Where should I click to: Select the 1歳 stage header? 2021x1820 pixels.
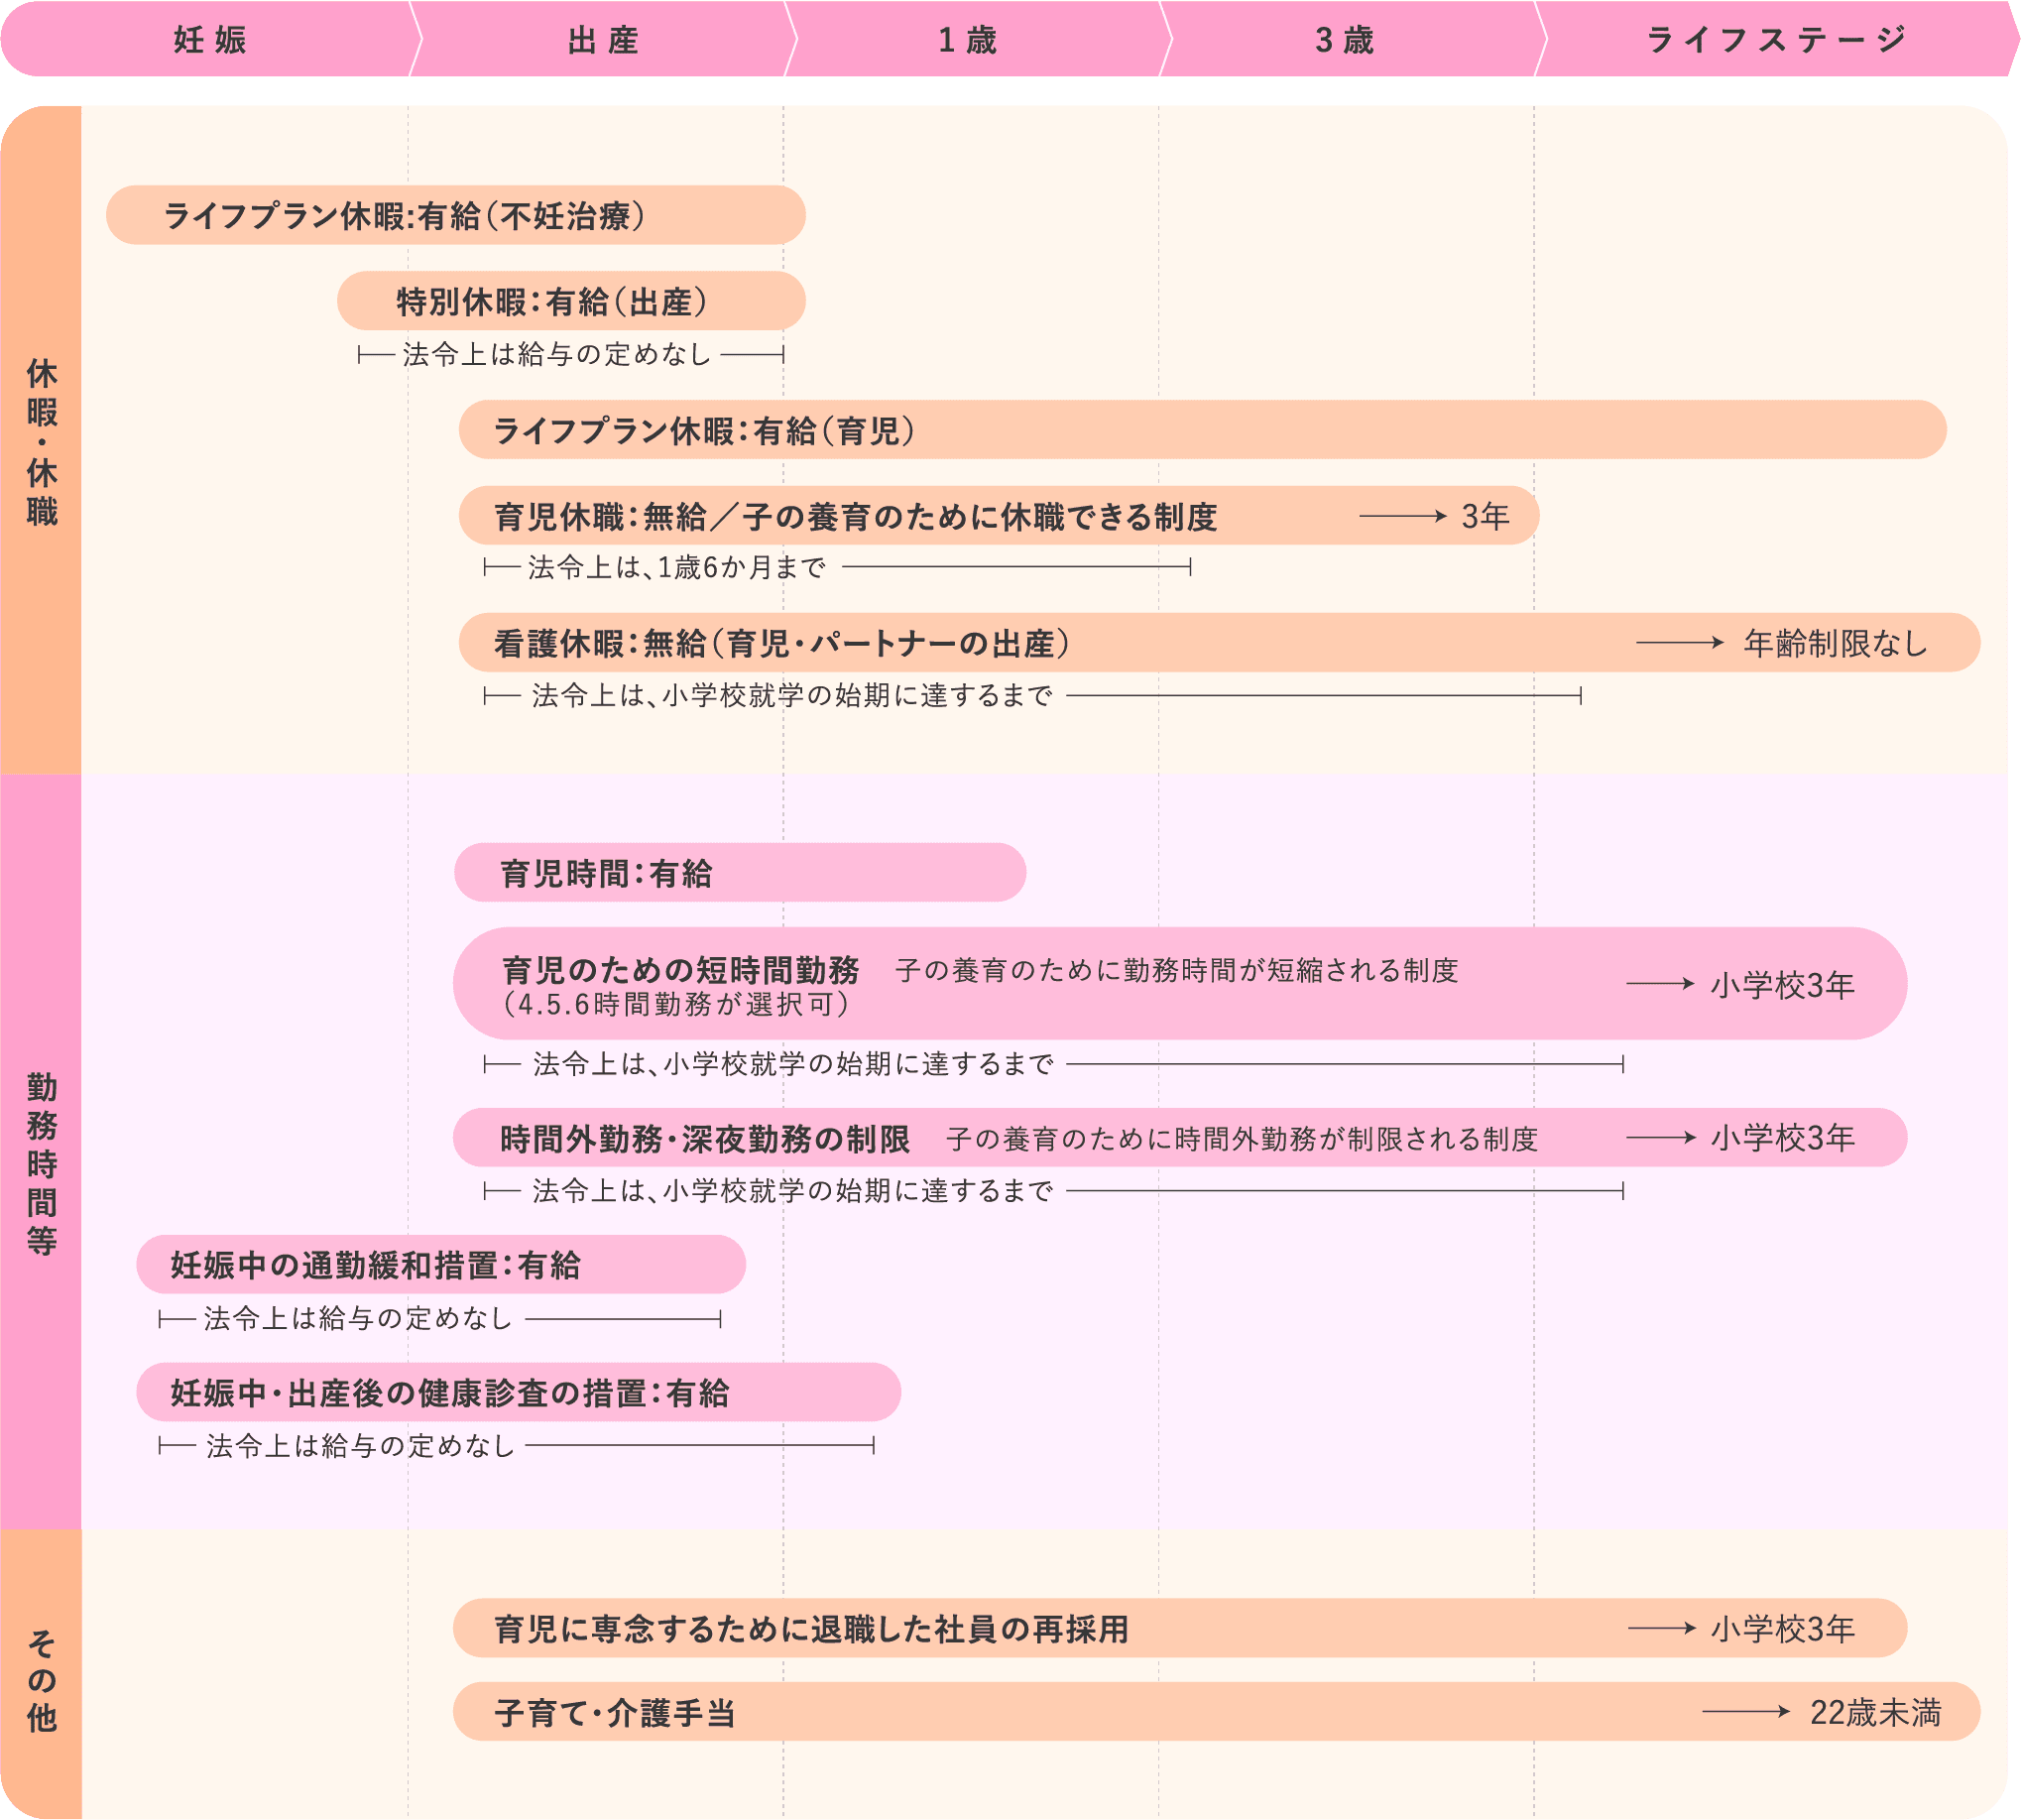pos(968,39)
